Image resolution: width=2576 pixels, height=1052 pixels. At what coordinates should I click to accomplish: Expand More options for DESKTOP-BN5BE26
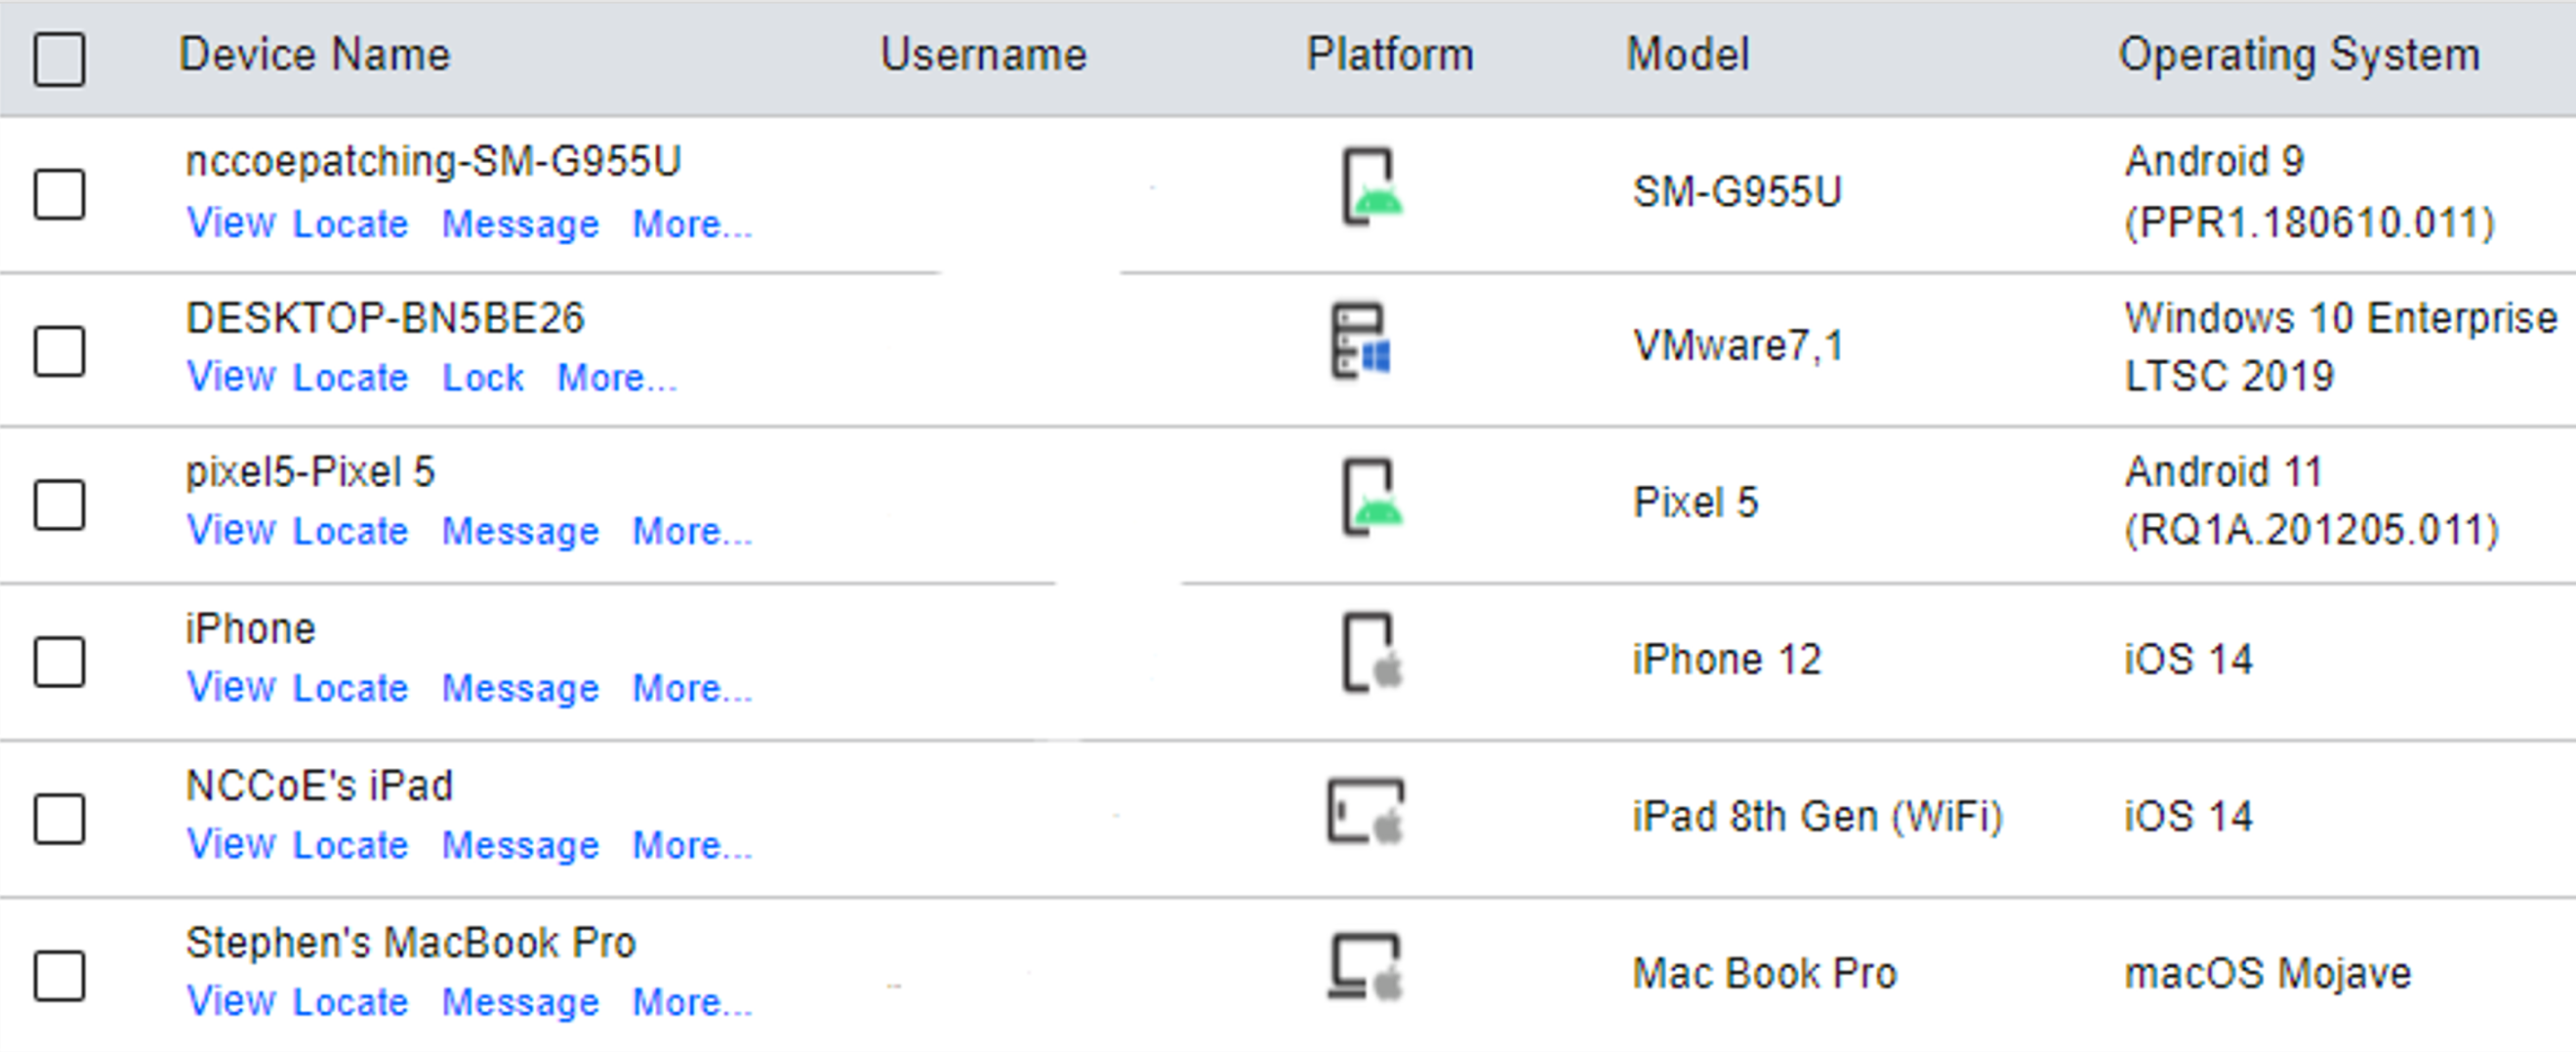coord(617,378)
